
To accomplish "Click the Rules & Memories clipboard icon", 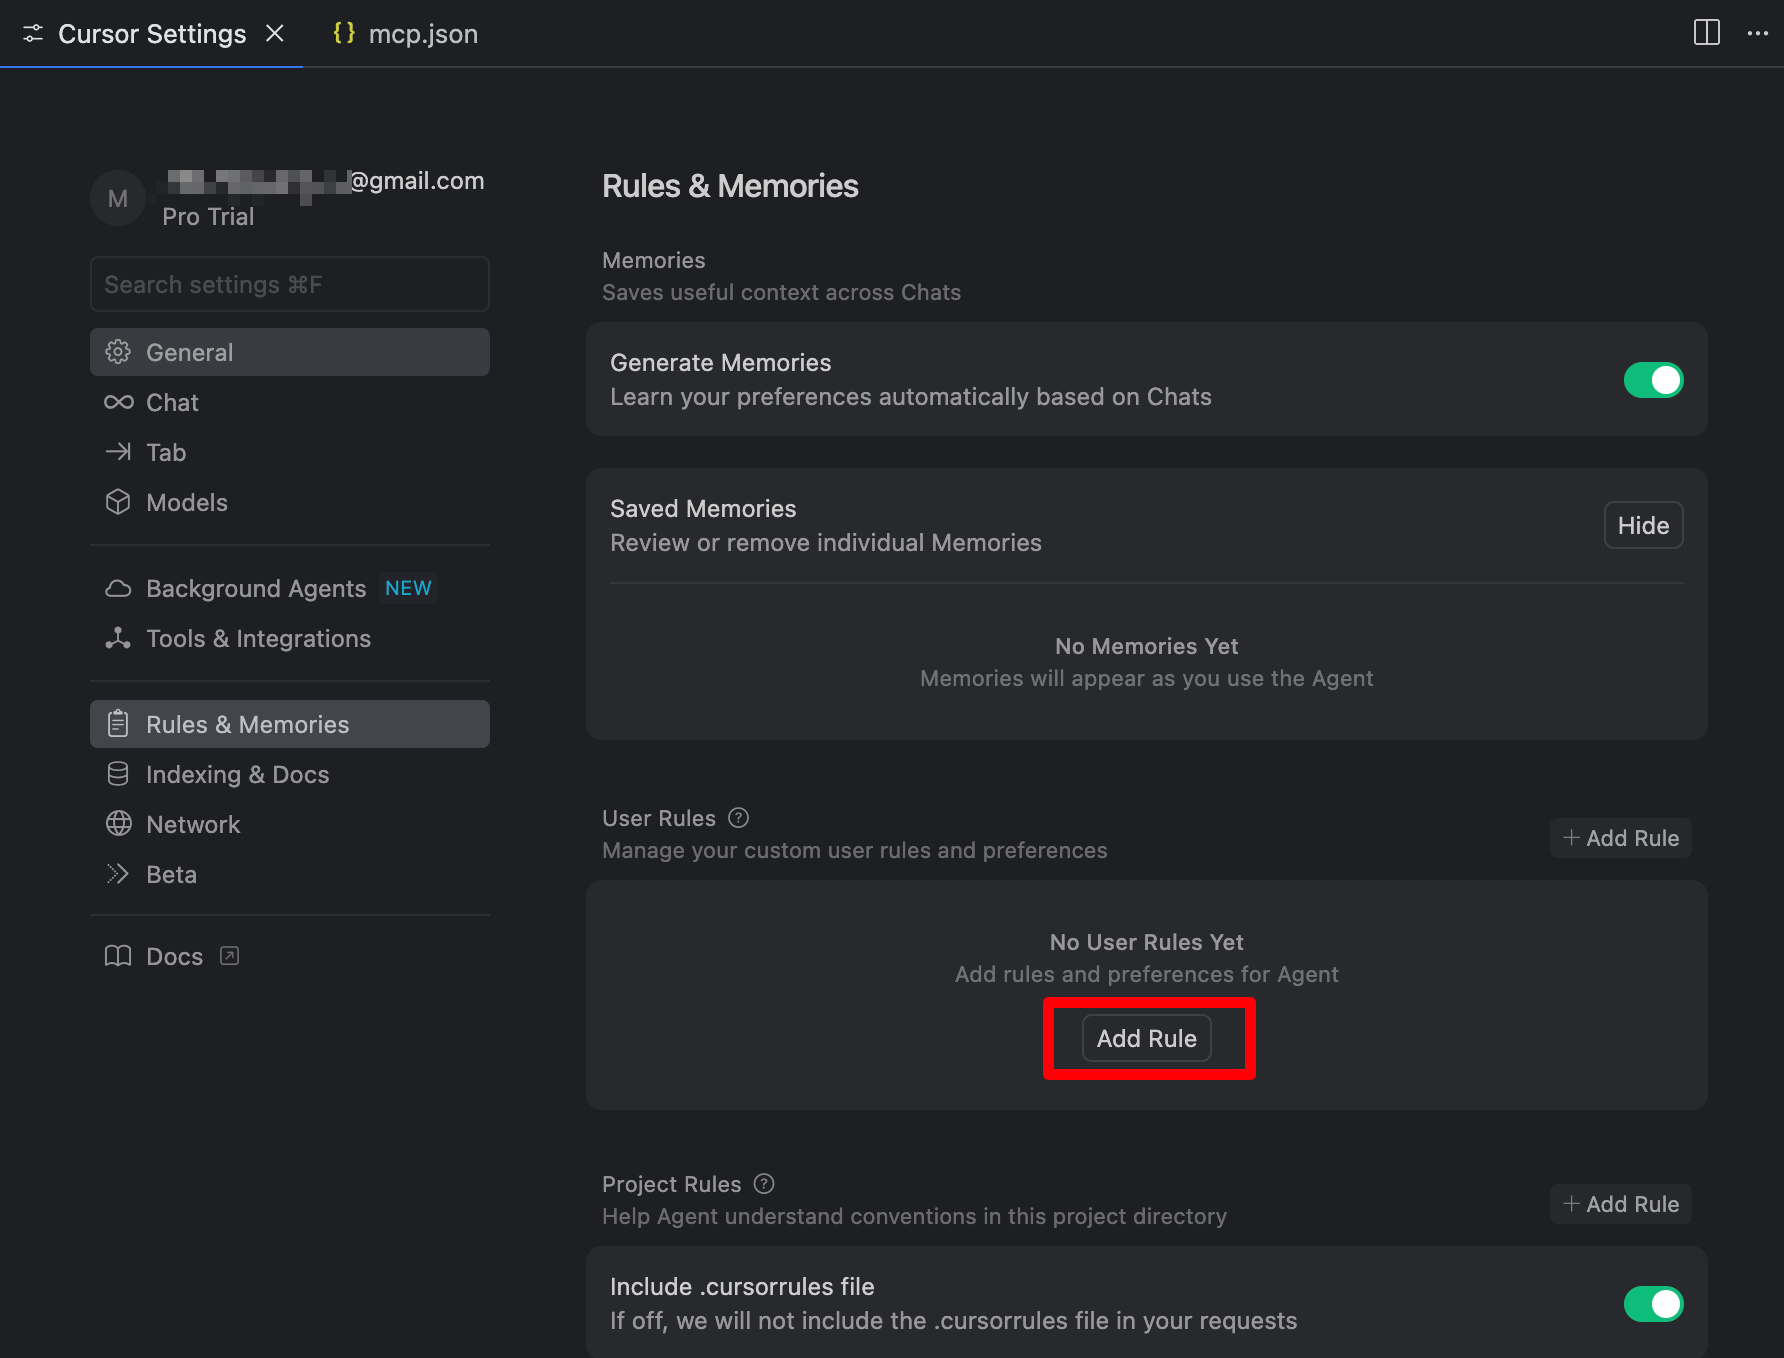I will 118,724.
